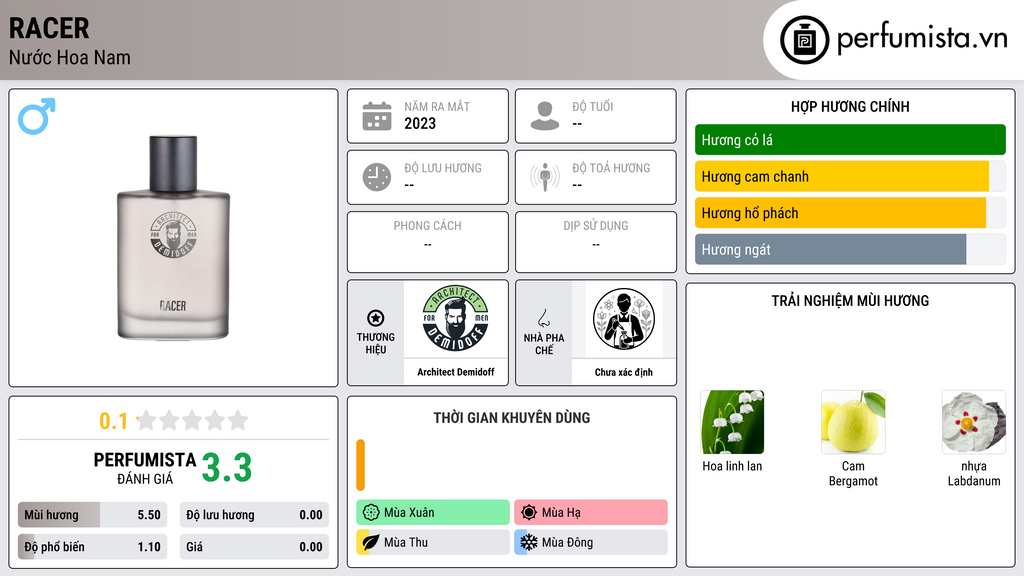Click the nose icon above Nhà pha chế
The image size is (1024, 576).
(543, 318)
